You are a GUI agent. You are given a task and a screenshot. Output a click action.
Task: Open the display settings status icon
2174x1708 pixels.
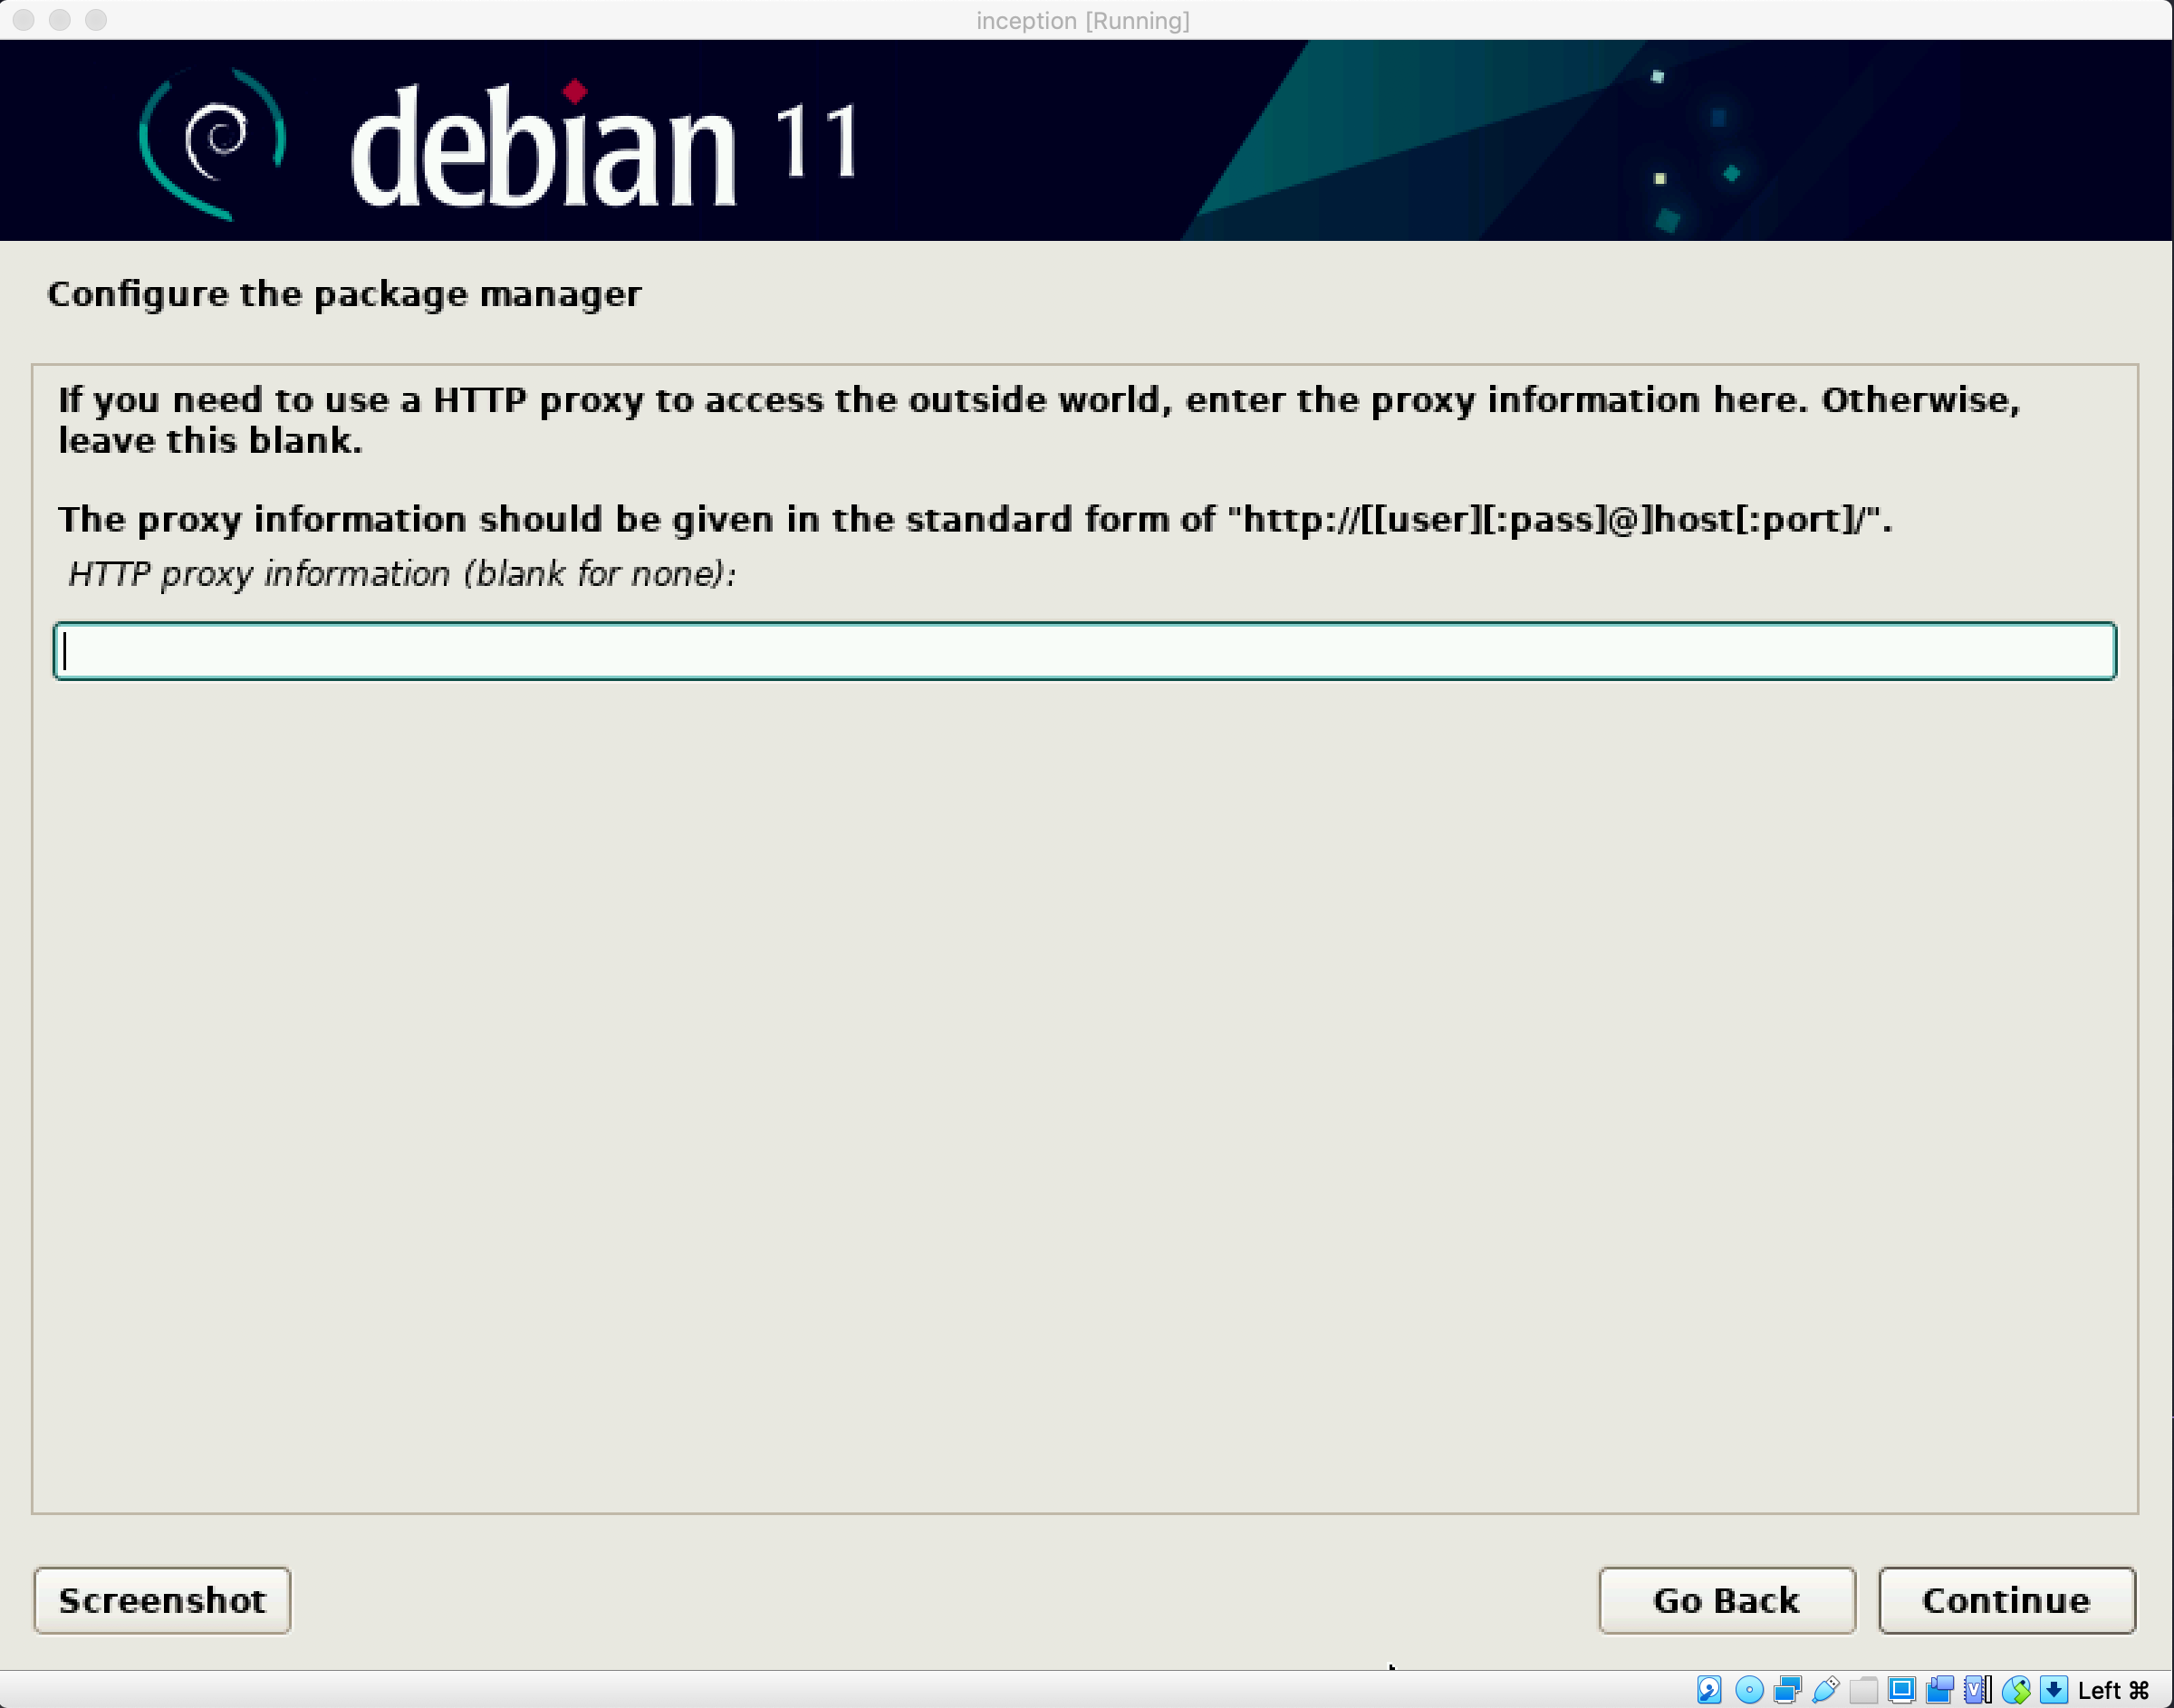(x=1902, y=1690)
